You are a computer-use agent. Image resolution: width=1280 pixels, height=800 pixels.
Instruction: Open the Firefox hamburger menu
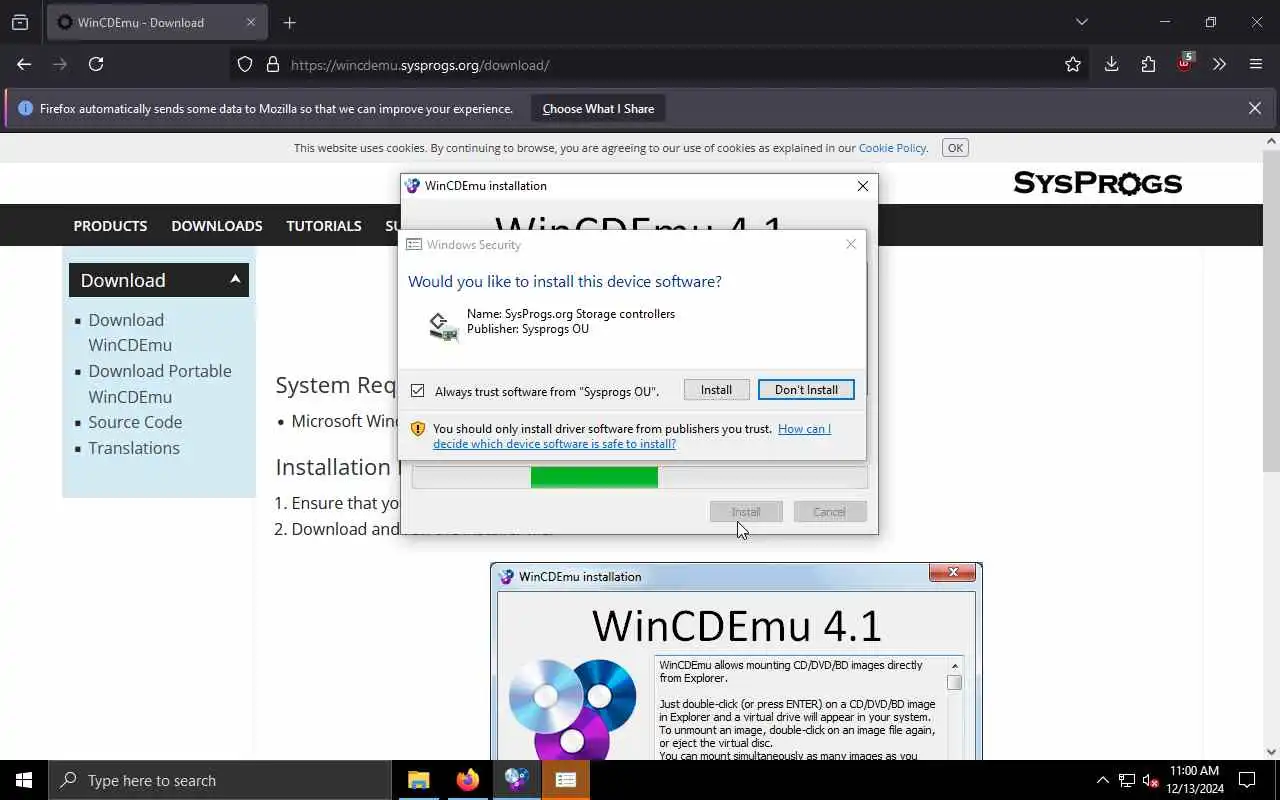click(1256, 64)
